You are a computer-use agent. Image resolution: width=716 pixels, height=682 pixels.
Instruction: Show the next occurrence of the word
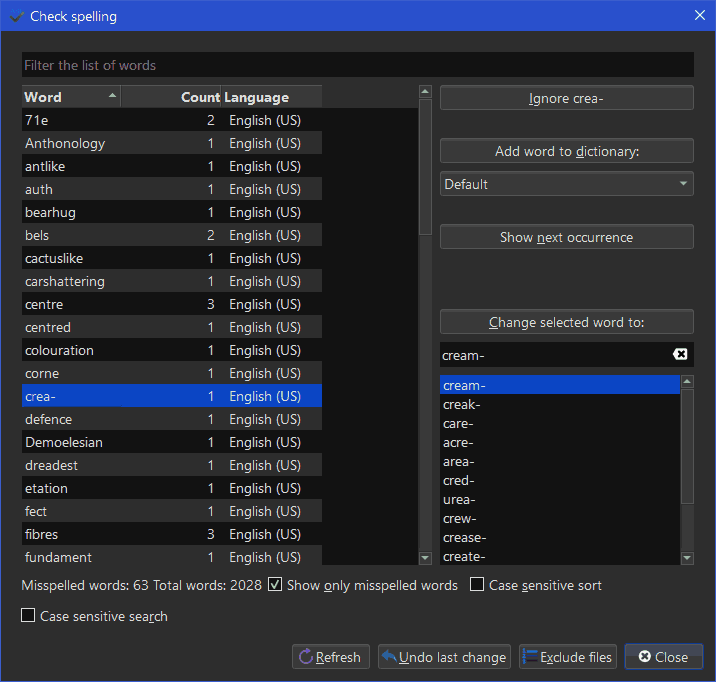tap(567, 237)
